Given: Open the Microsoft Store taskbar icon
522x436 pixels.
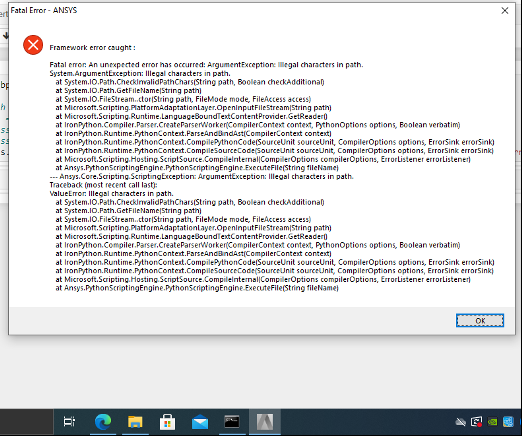Looking at the screenshot, I should point(167,422).
